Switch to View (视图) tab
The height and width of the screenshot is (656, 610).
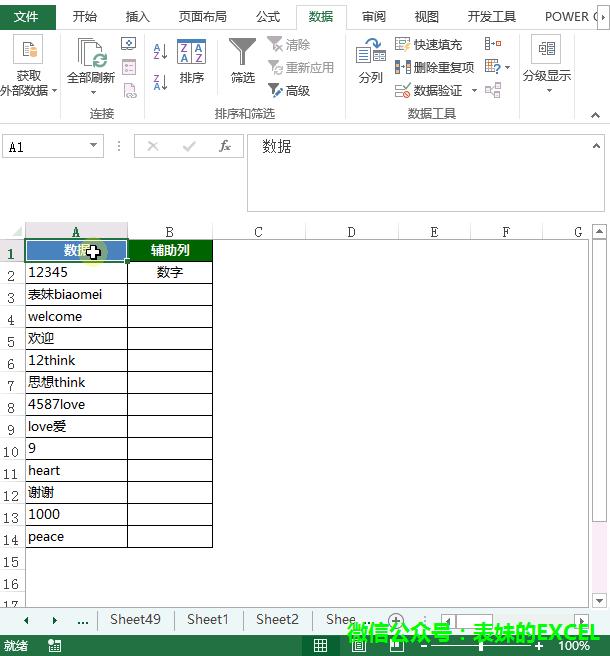(x=427, y=17)
